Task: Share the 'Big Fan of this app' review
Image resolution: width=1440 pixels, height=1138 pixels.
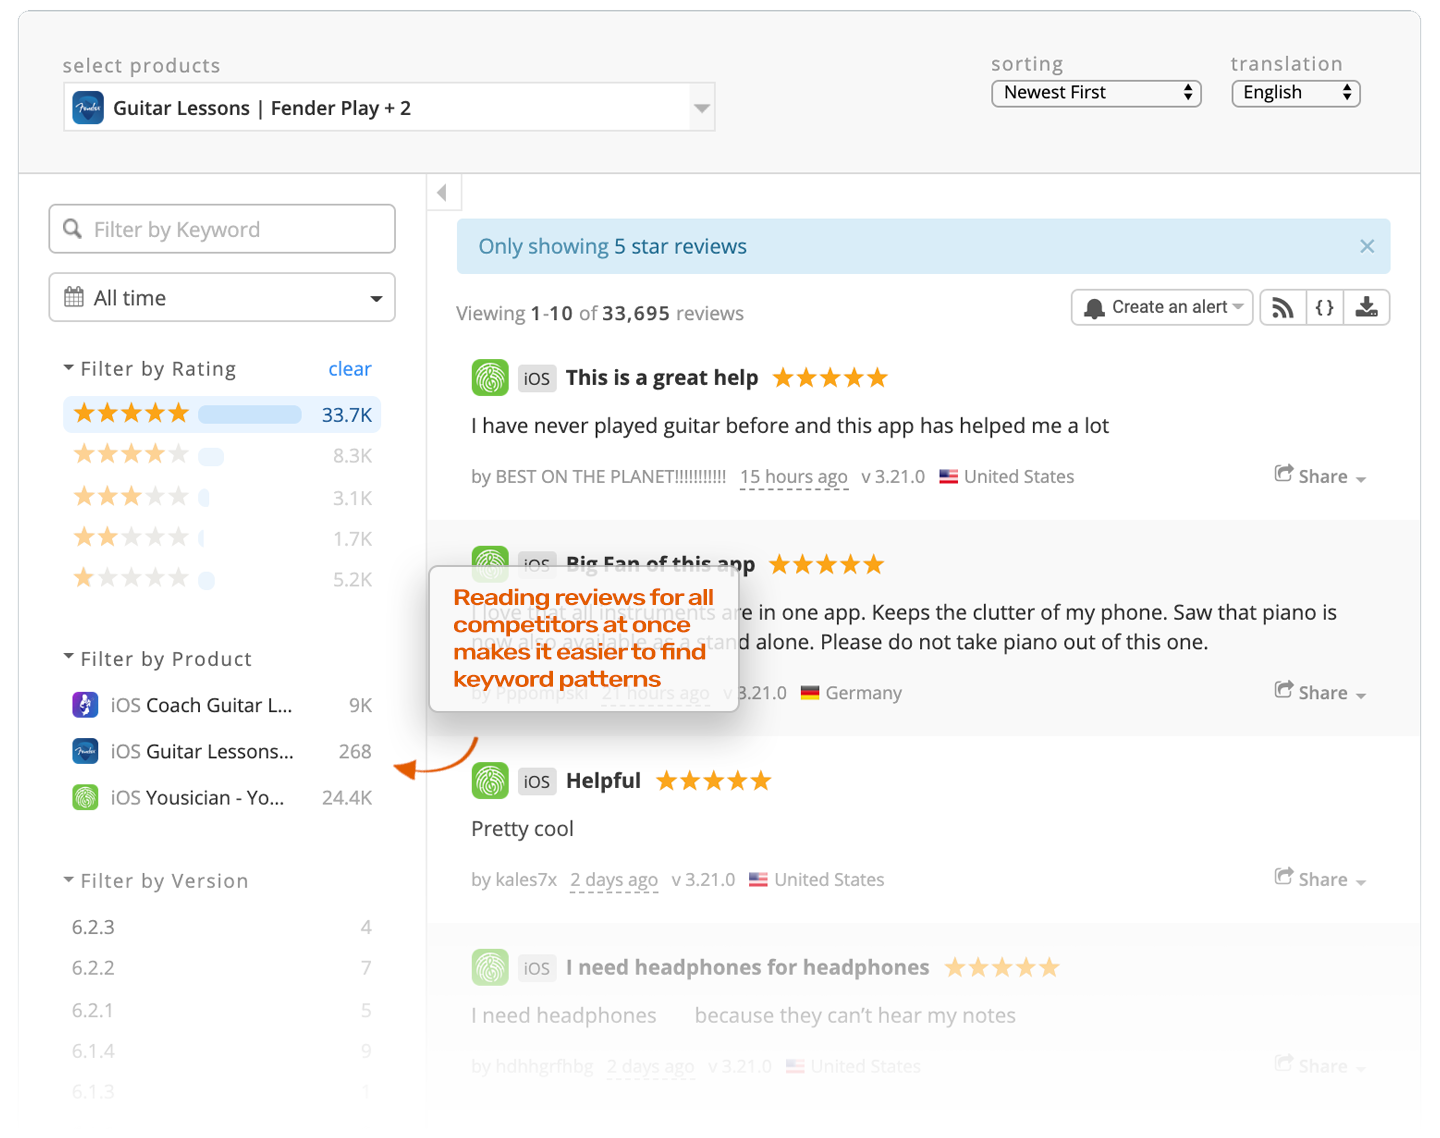Action: tap(1320, 692)
